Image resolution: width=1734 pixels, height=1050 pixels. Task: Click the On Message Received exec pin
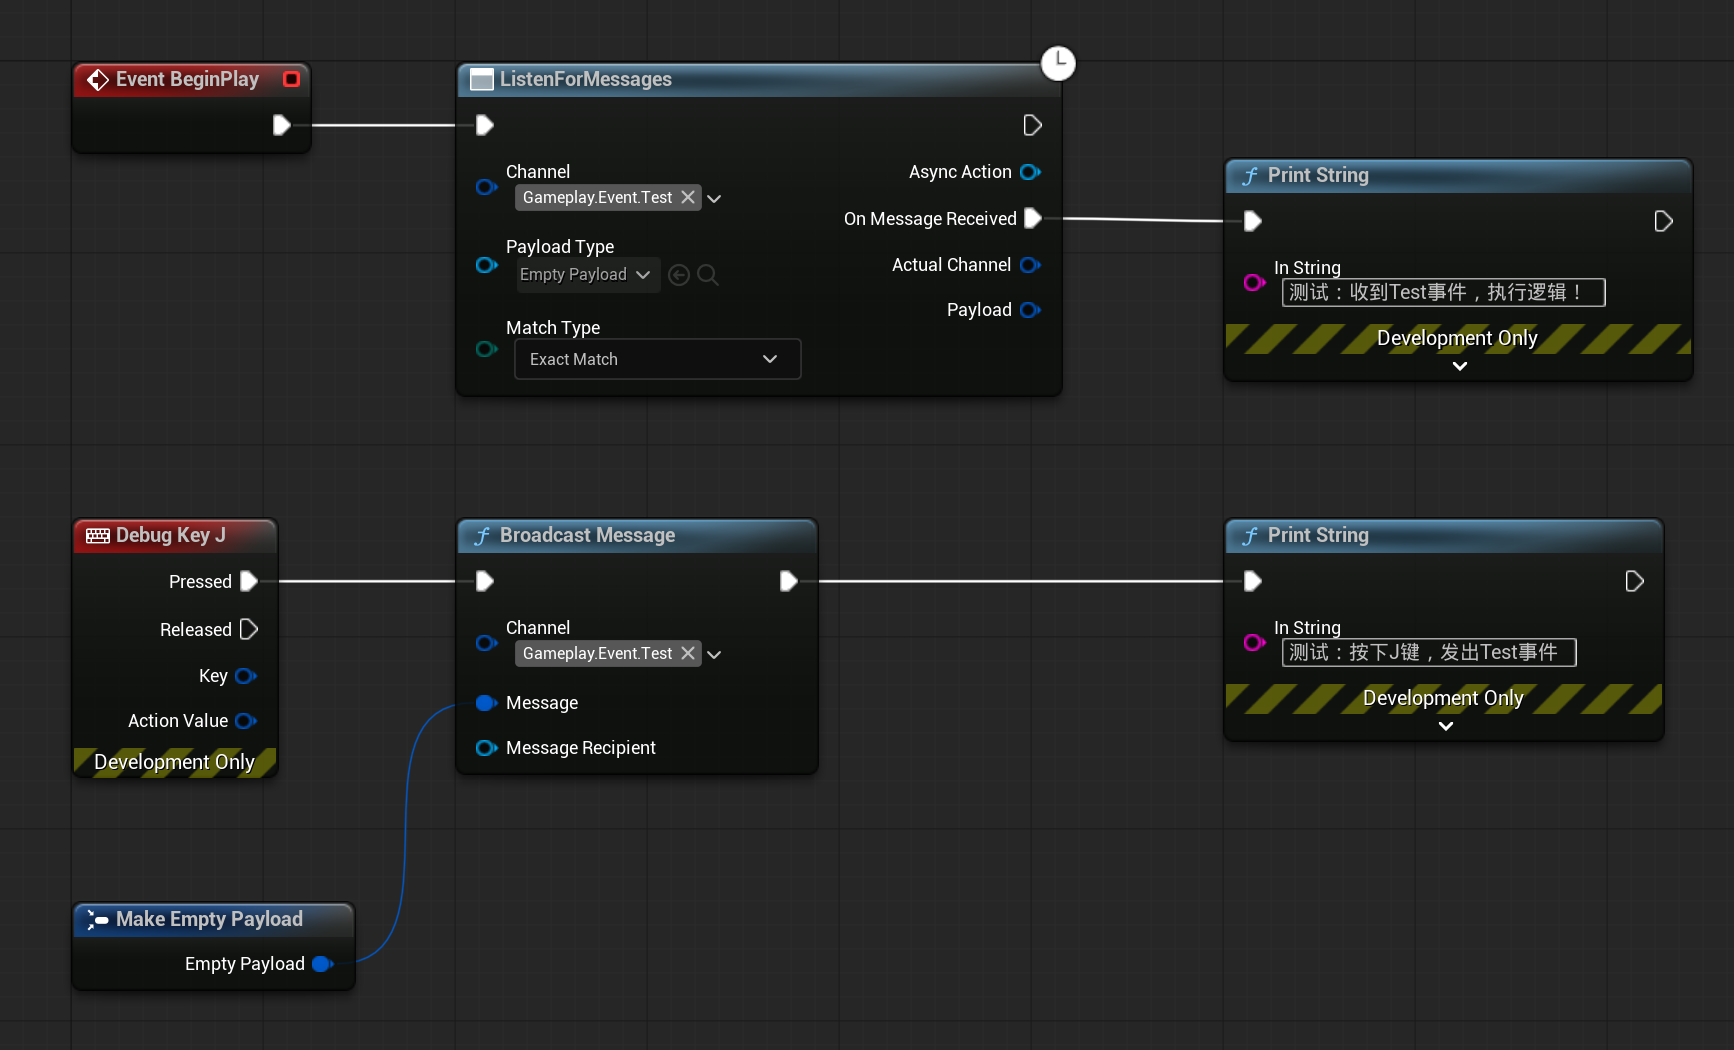1033,218
